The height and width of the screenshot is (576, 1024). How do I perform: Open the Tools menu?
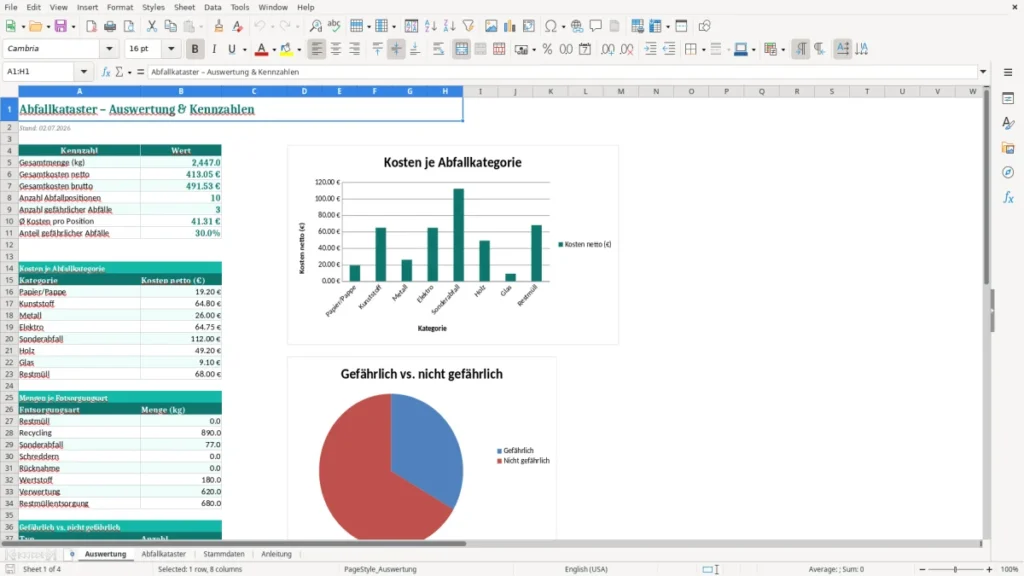(x=240, y=7)
